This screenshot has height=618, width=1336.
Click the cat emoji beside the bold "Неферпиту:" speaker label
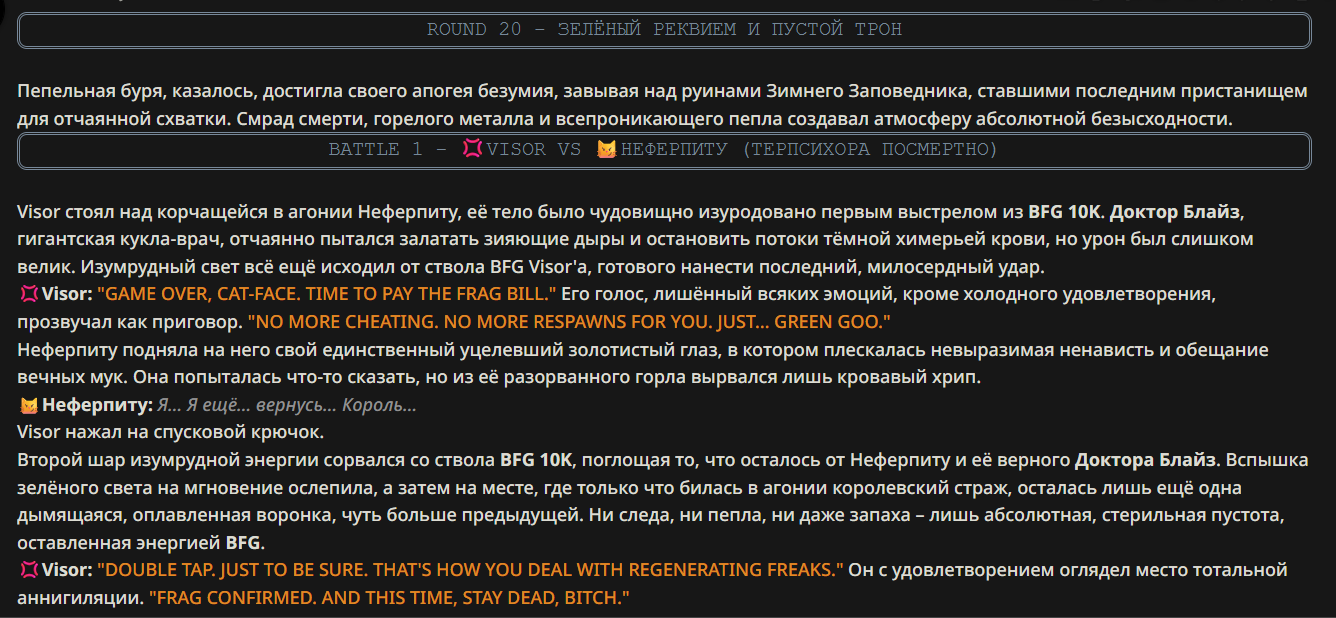click(29, 406)
